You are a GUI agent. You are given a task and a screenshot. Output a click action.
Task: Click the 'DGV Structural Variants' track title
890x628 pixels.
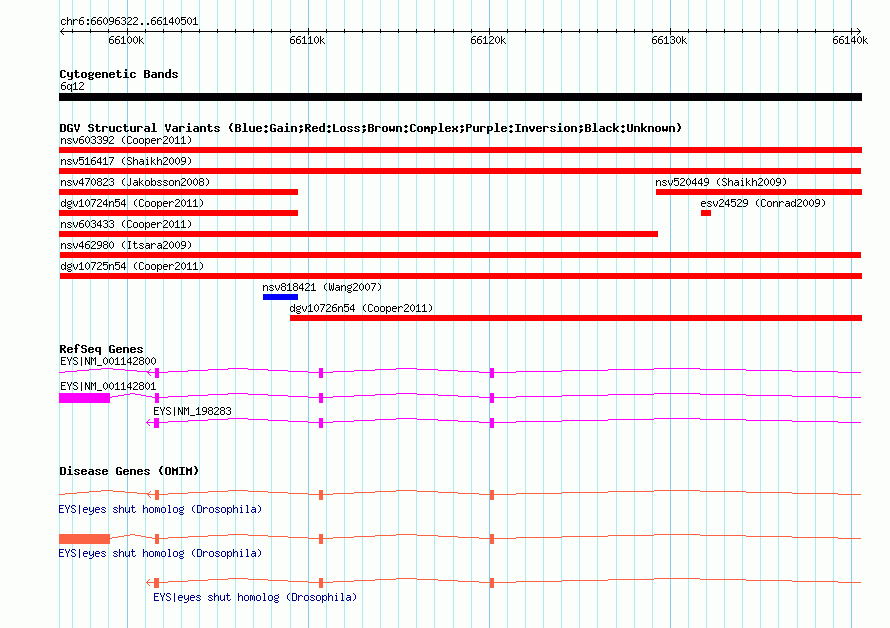coord(370,128)
